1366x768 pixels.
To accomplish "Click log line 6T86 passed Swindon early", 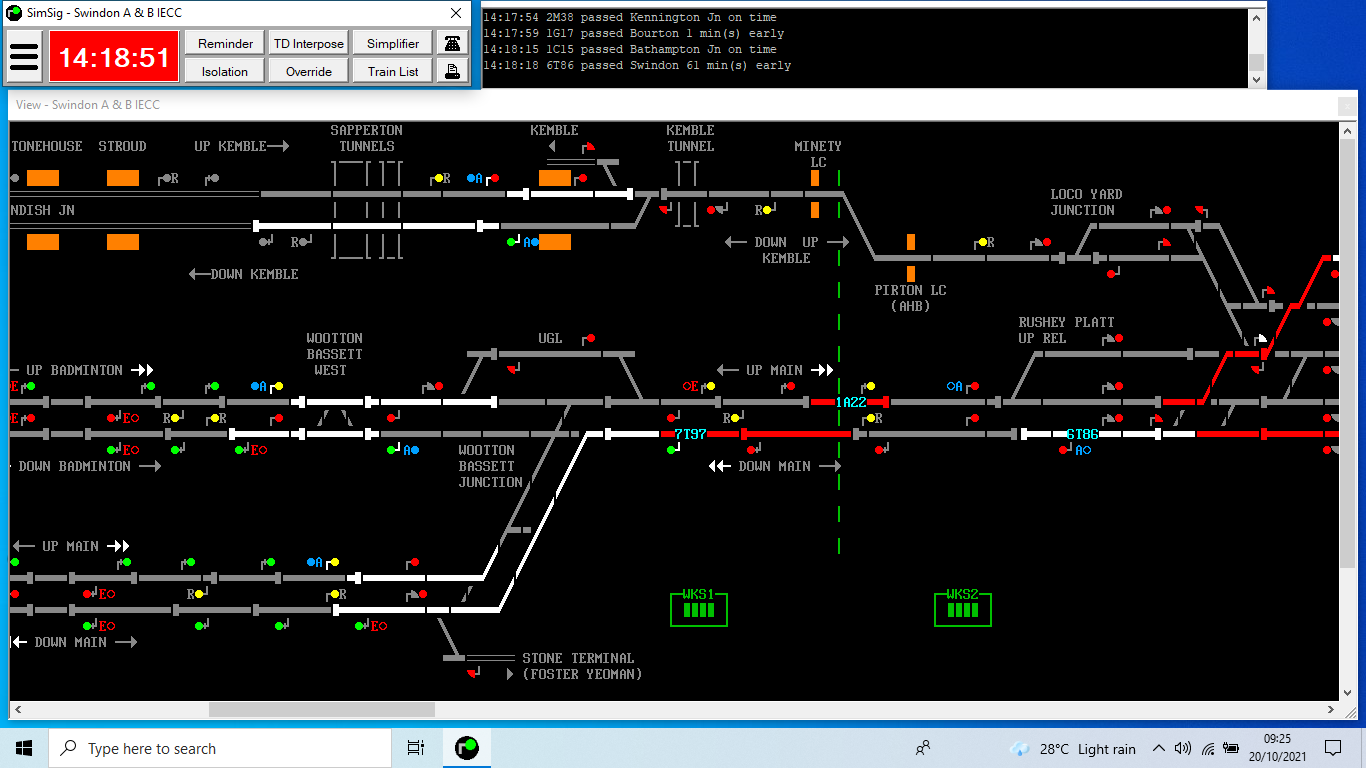I will (x=637, y=65).
